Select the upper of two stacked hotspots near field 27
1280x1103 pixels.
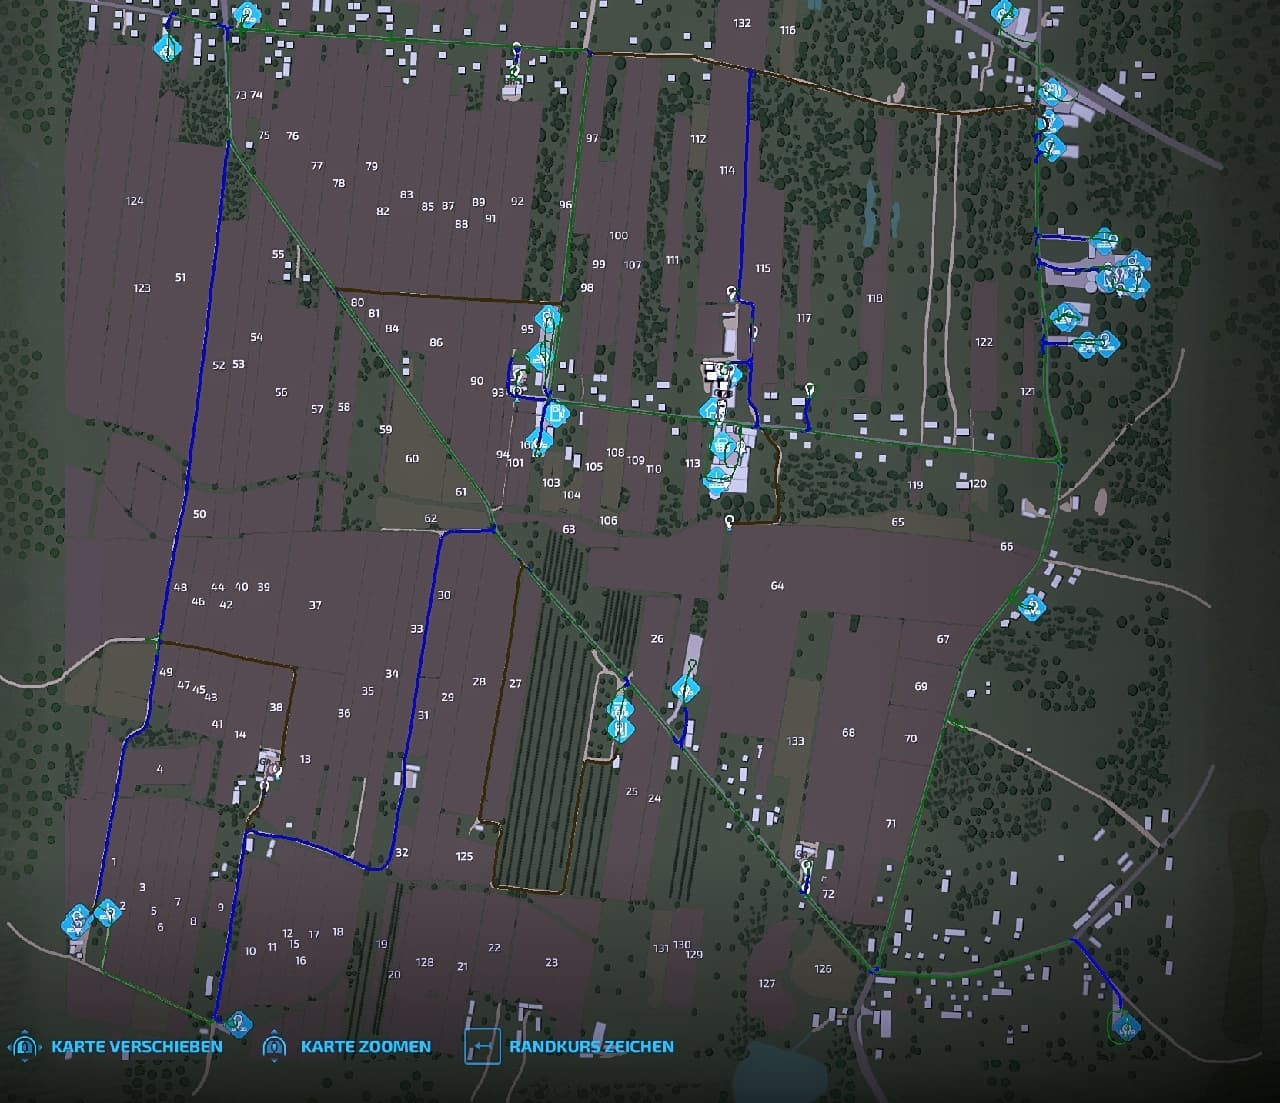[621, 709]
